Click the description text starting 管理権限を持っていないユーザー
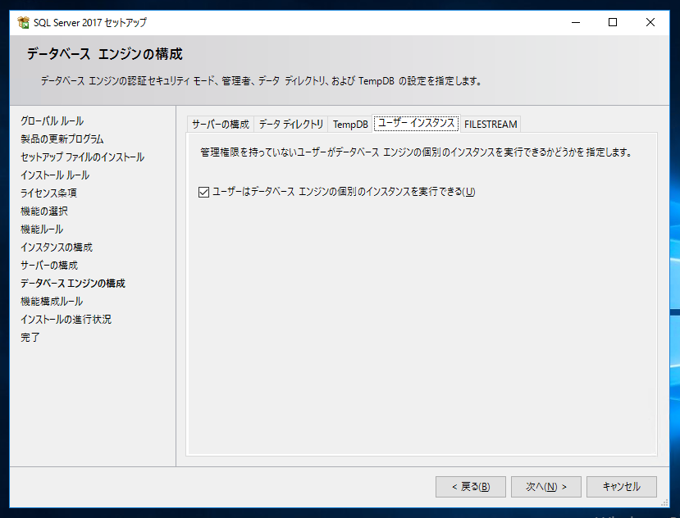 tap(416, 153)
